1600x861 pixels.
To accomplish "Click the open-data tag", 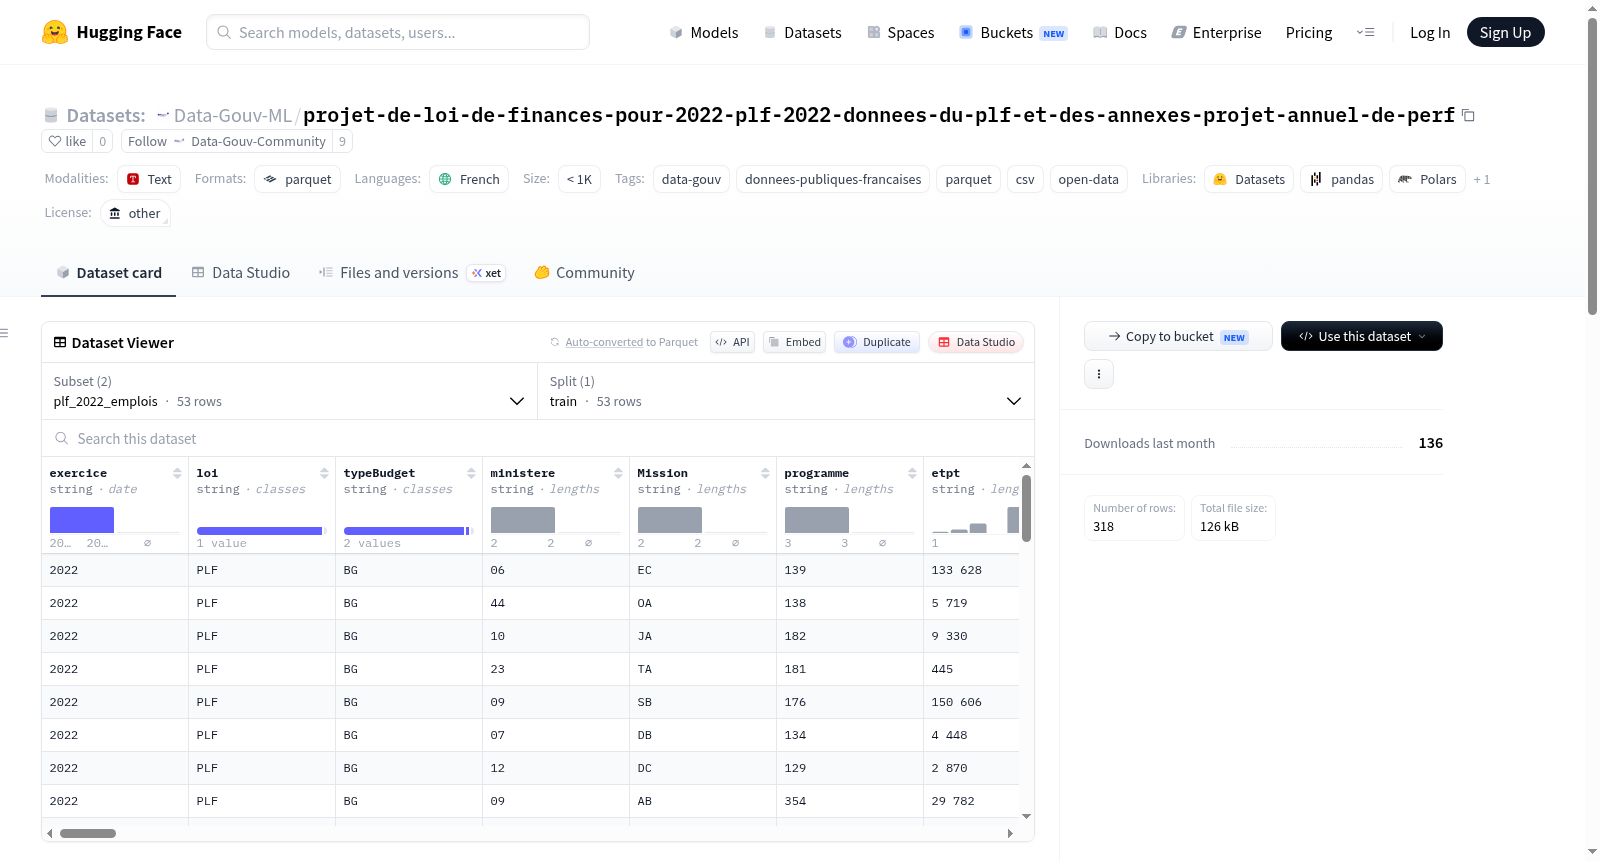I will pos(1088,179).
